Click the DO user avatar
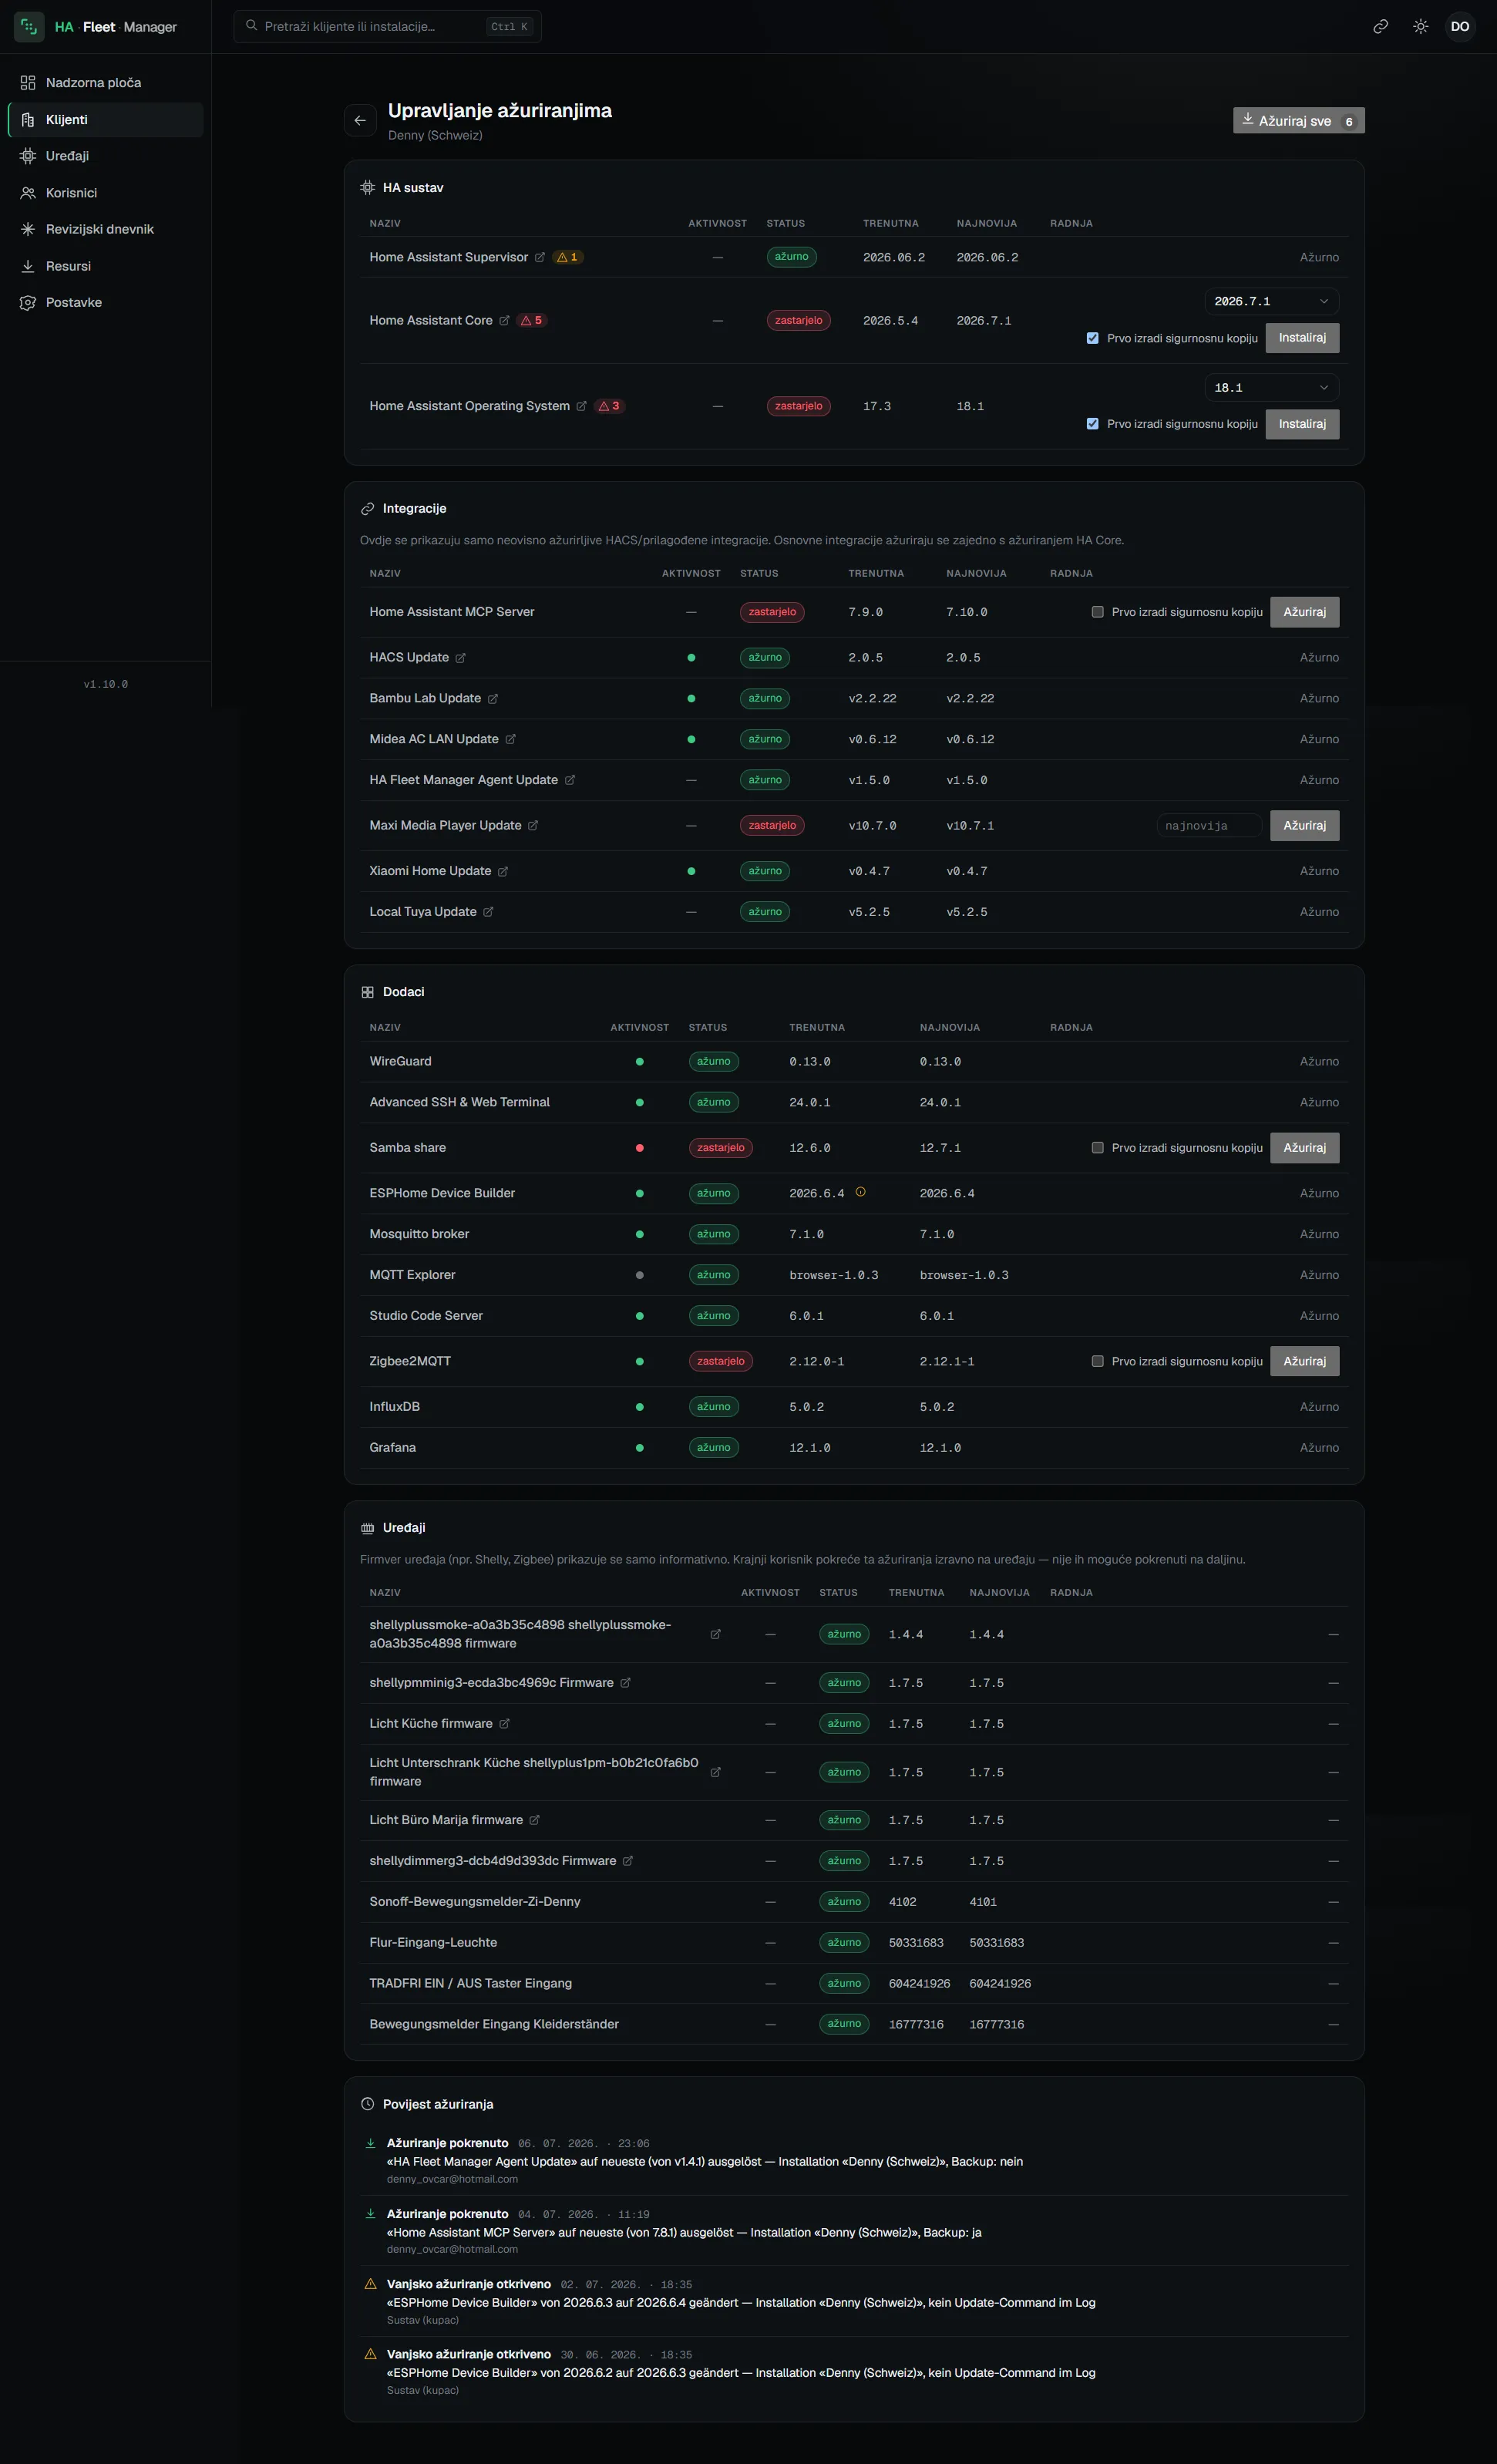 coord(1460,27)
